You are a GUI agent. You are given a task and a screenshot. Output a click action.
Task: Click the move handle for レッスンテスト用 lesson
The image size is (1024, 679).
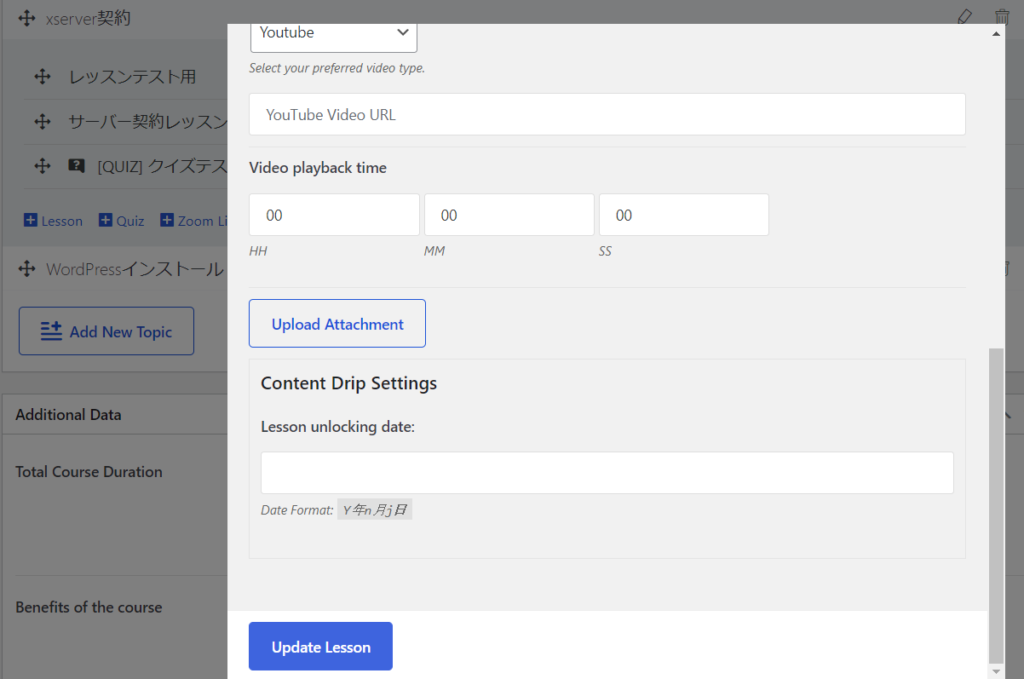point(42,77)
